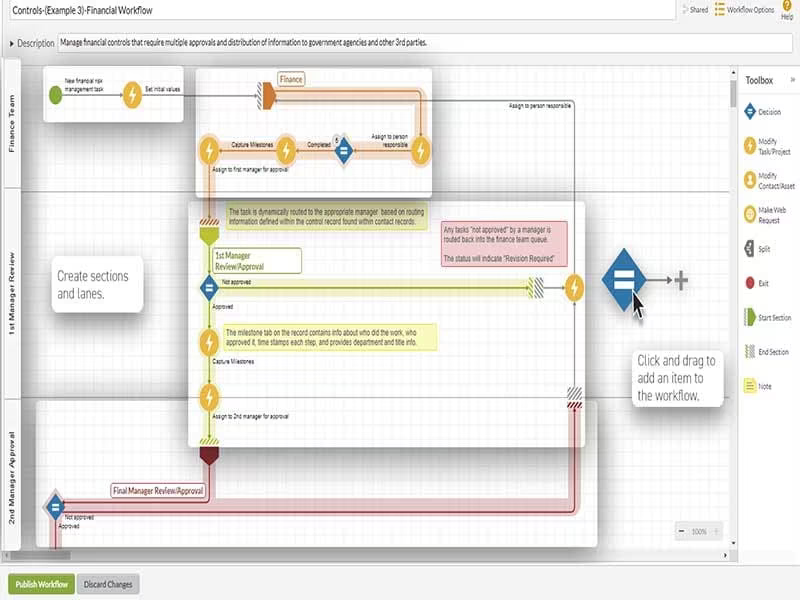This screenshot has height=600, width=800.
Task: Click Publish Workflow button
Action: pyautogui.click(x=41, y=584)
